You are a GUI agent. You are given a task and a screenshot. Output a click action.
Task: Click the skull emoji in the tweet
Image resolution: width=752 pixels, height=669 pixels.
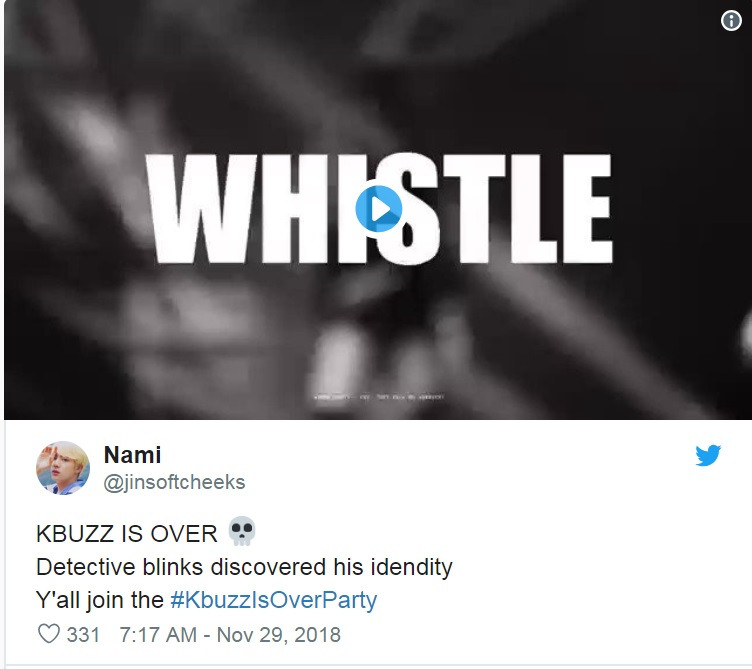click(x=242, y=531)
